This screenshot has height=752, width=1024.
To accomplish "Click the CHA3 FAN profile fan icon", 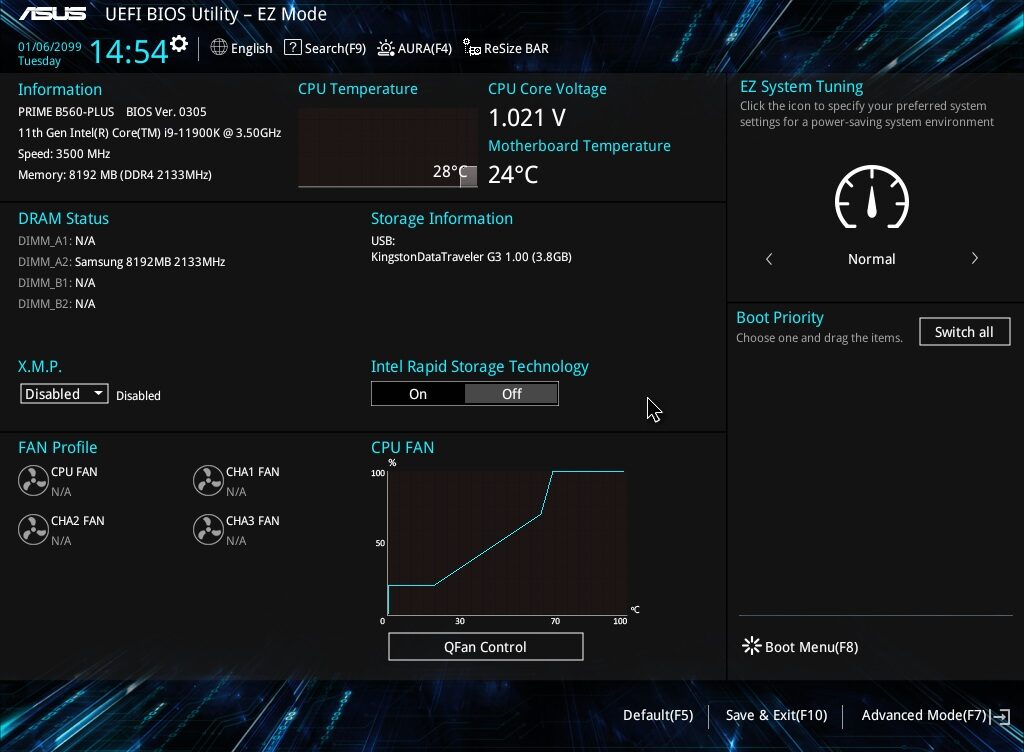I will (208, 529).
